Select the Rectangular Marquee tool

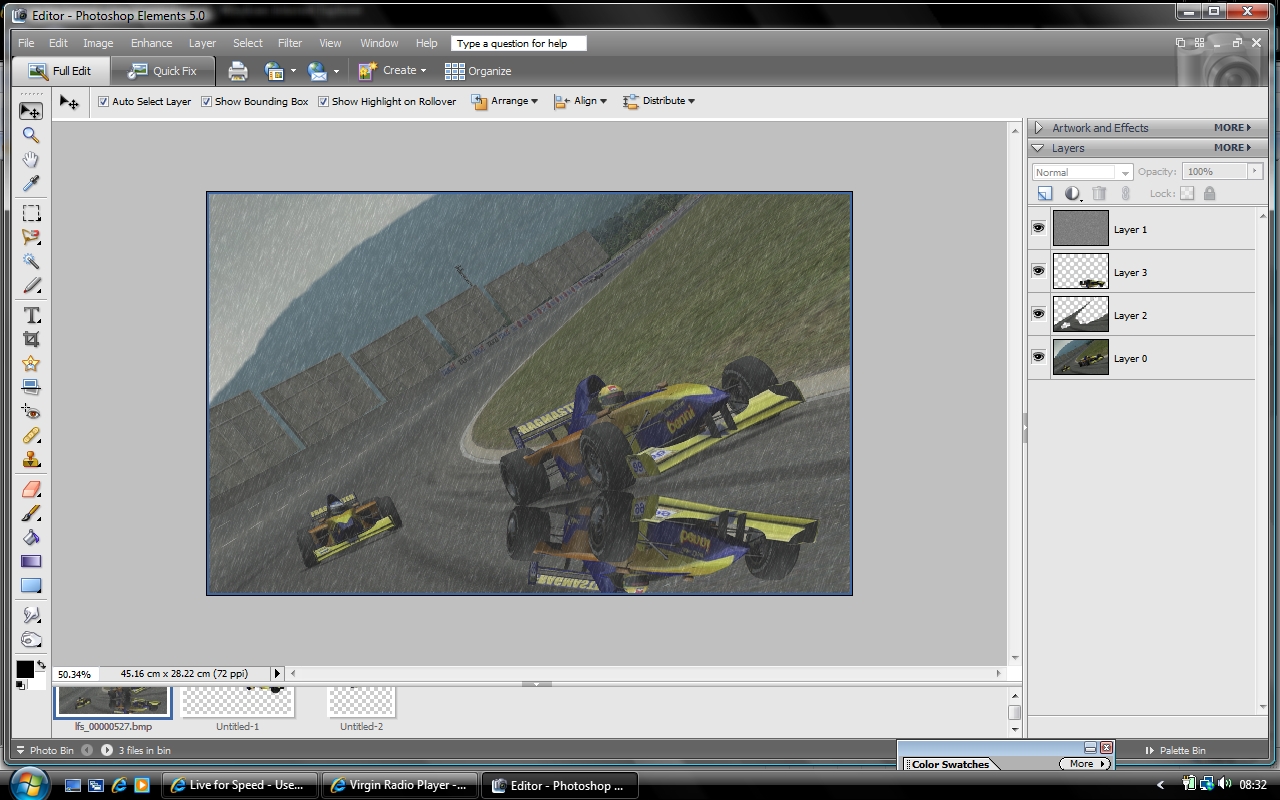point(31,213)
